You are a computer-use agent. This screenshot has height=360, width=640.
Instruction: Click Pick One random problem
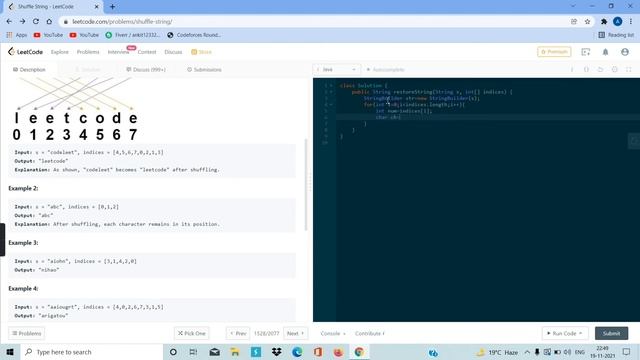tap(191, 333)
